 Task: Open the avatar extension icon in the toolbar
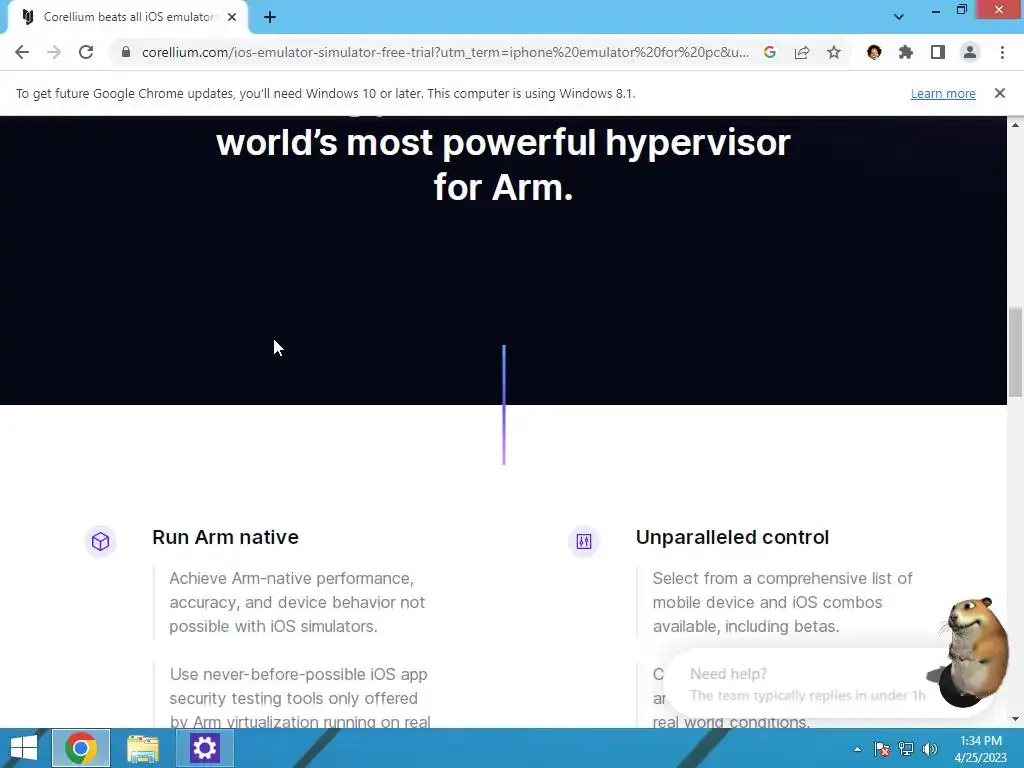click(874, 52)
